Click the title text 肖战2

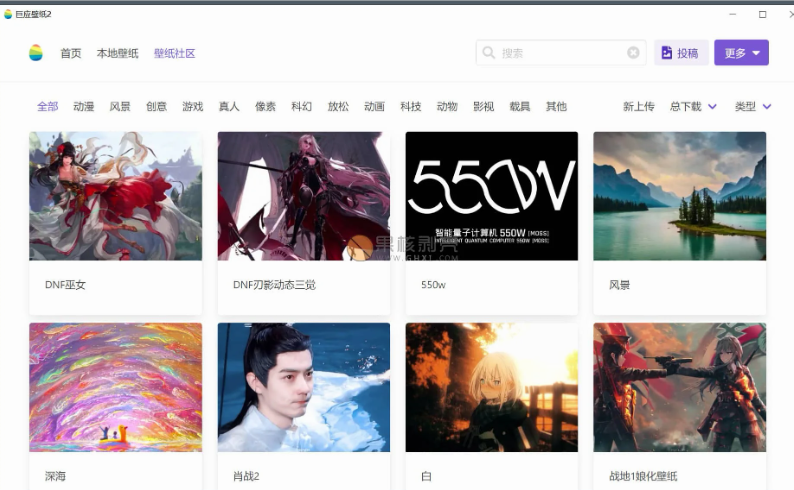coord(246,476)
